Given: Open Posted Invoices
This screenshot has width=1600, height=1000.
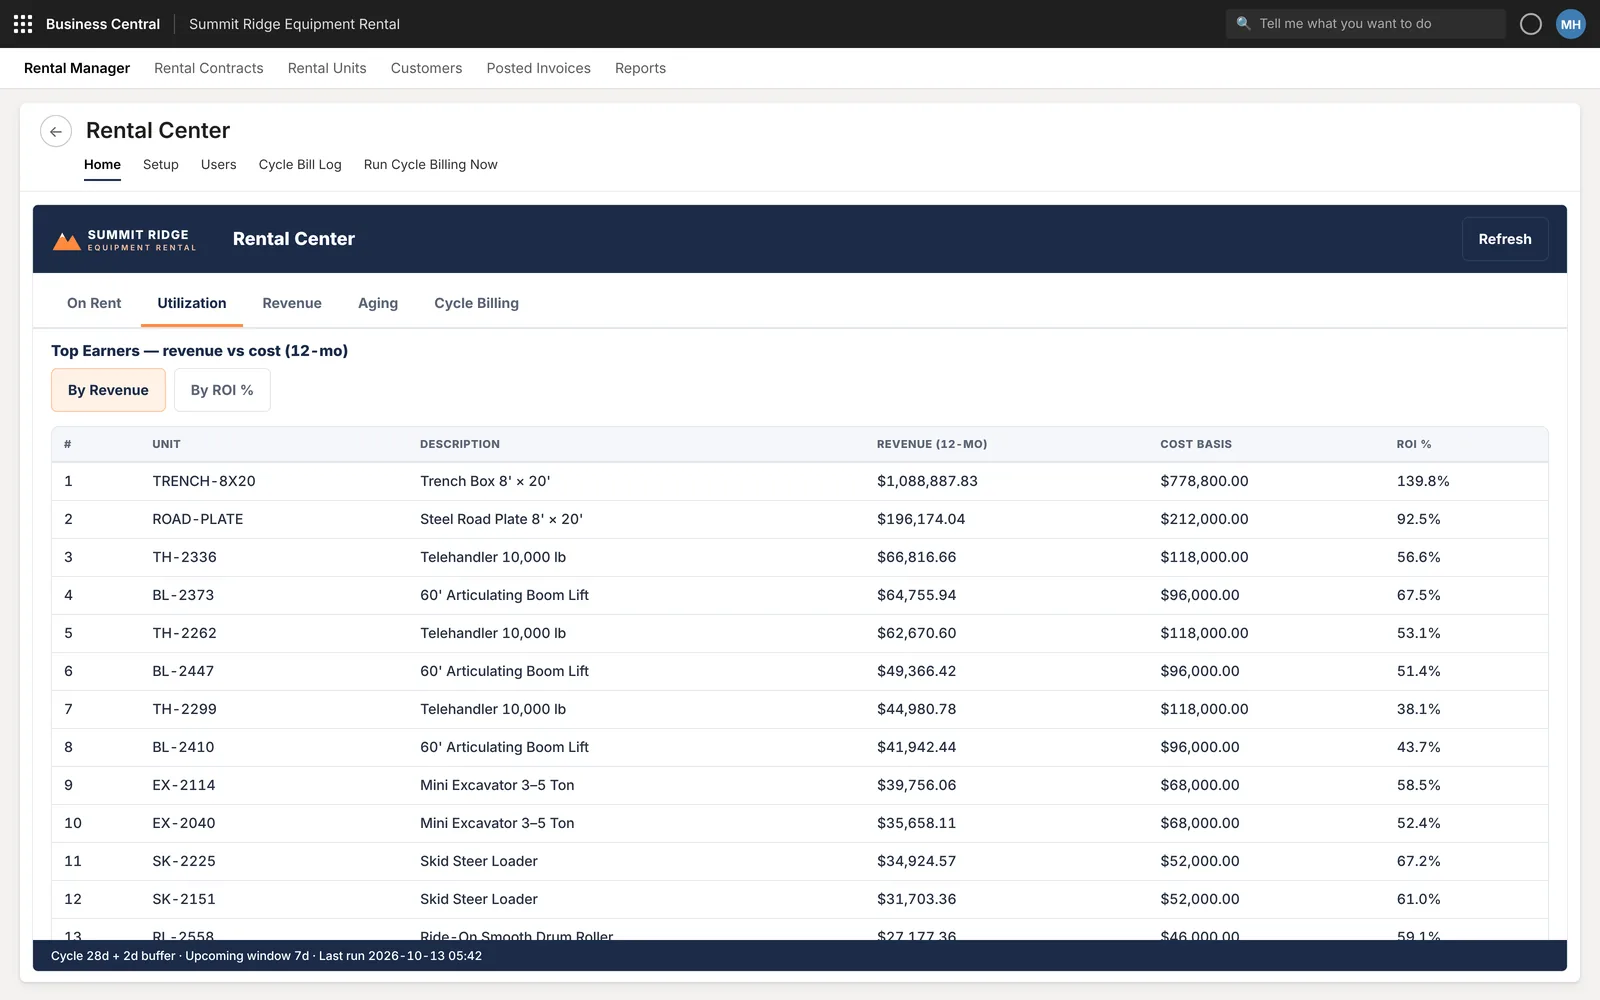Looking at the screenshot, I should coord(539,68).
